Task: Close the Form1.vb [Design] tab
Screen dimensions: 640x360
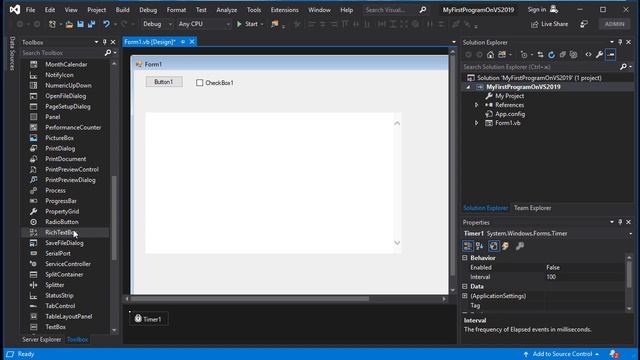Action: click(192, 42)
